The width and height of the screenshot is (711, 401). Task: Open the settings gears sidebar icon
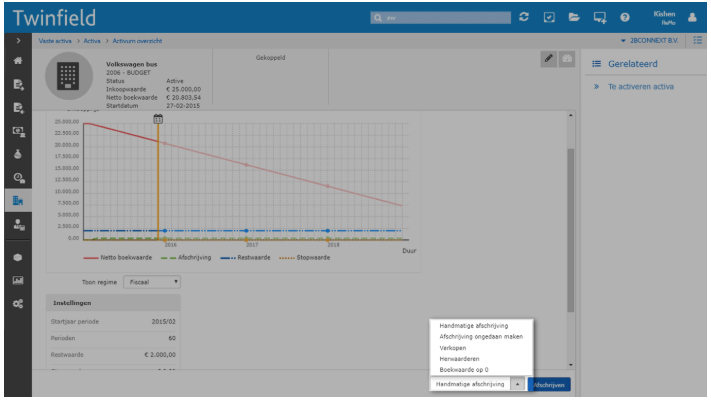tap(18, 304)
